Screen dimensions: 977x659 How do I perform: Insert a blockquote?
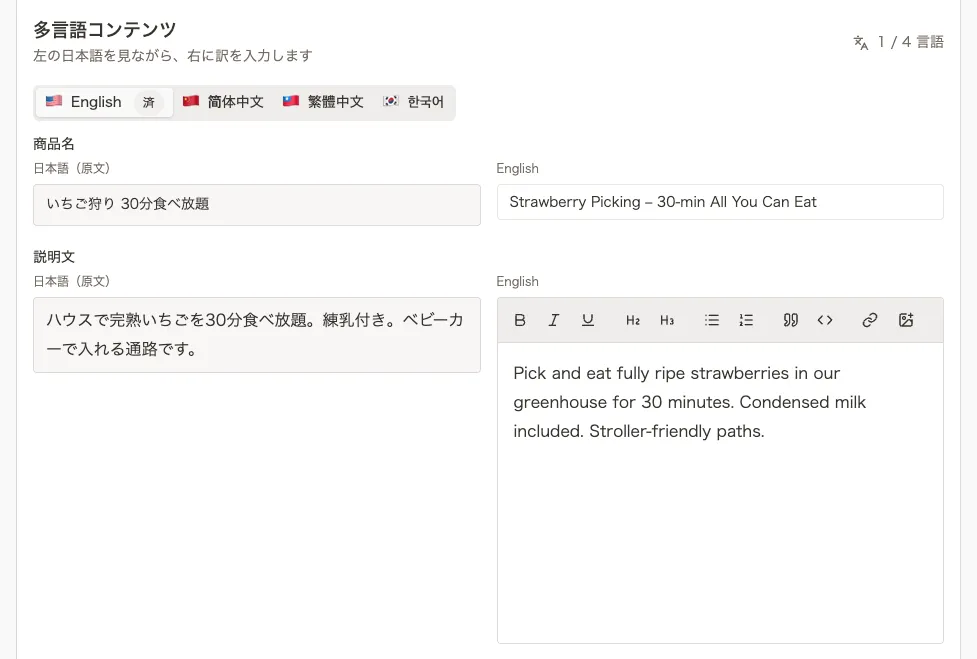pyautogui.click(x=791, y=320)
